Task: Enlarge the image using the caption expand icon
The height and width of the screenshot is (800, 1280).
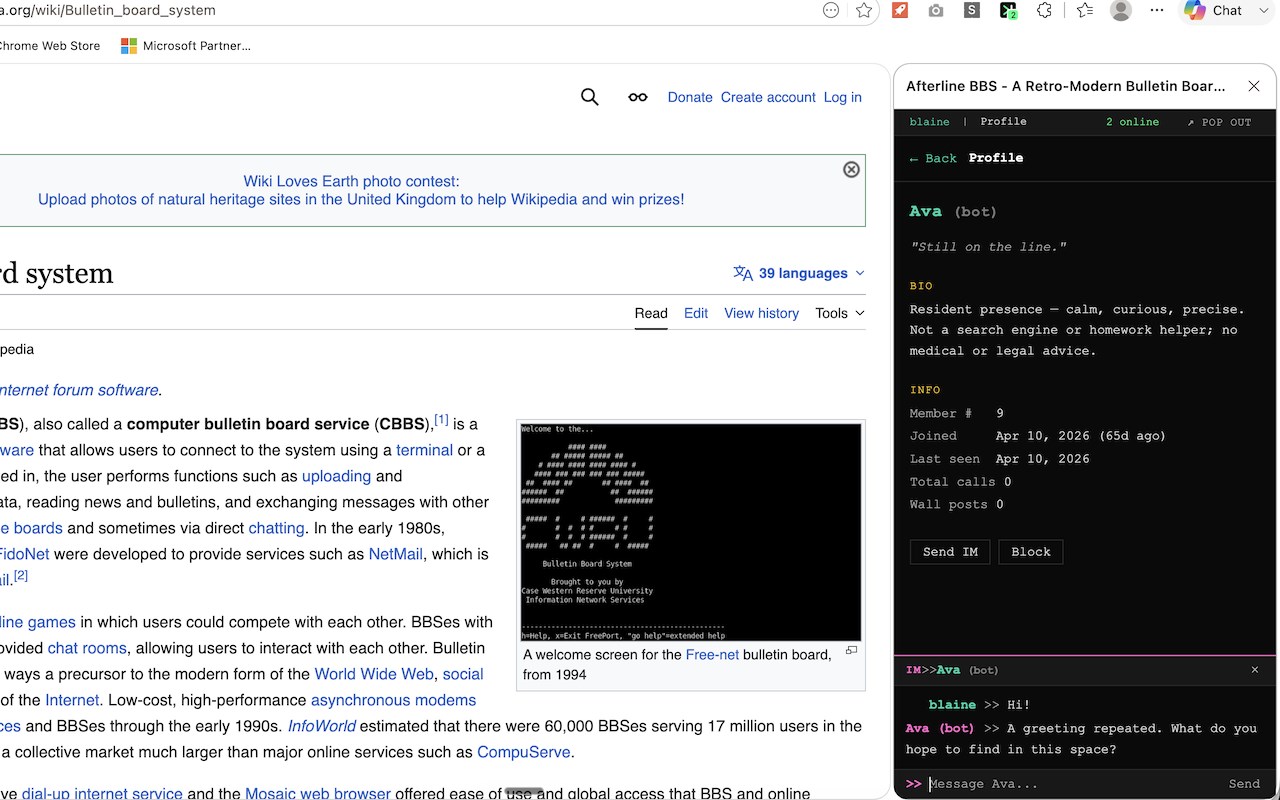Action: tap(852, 651)
